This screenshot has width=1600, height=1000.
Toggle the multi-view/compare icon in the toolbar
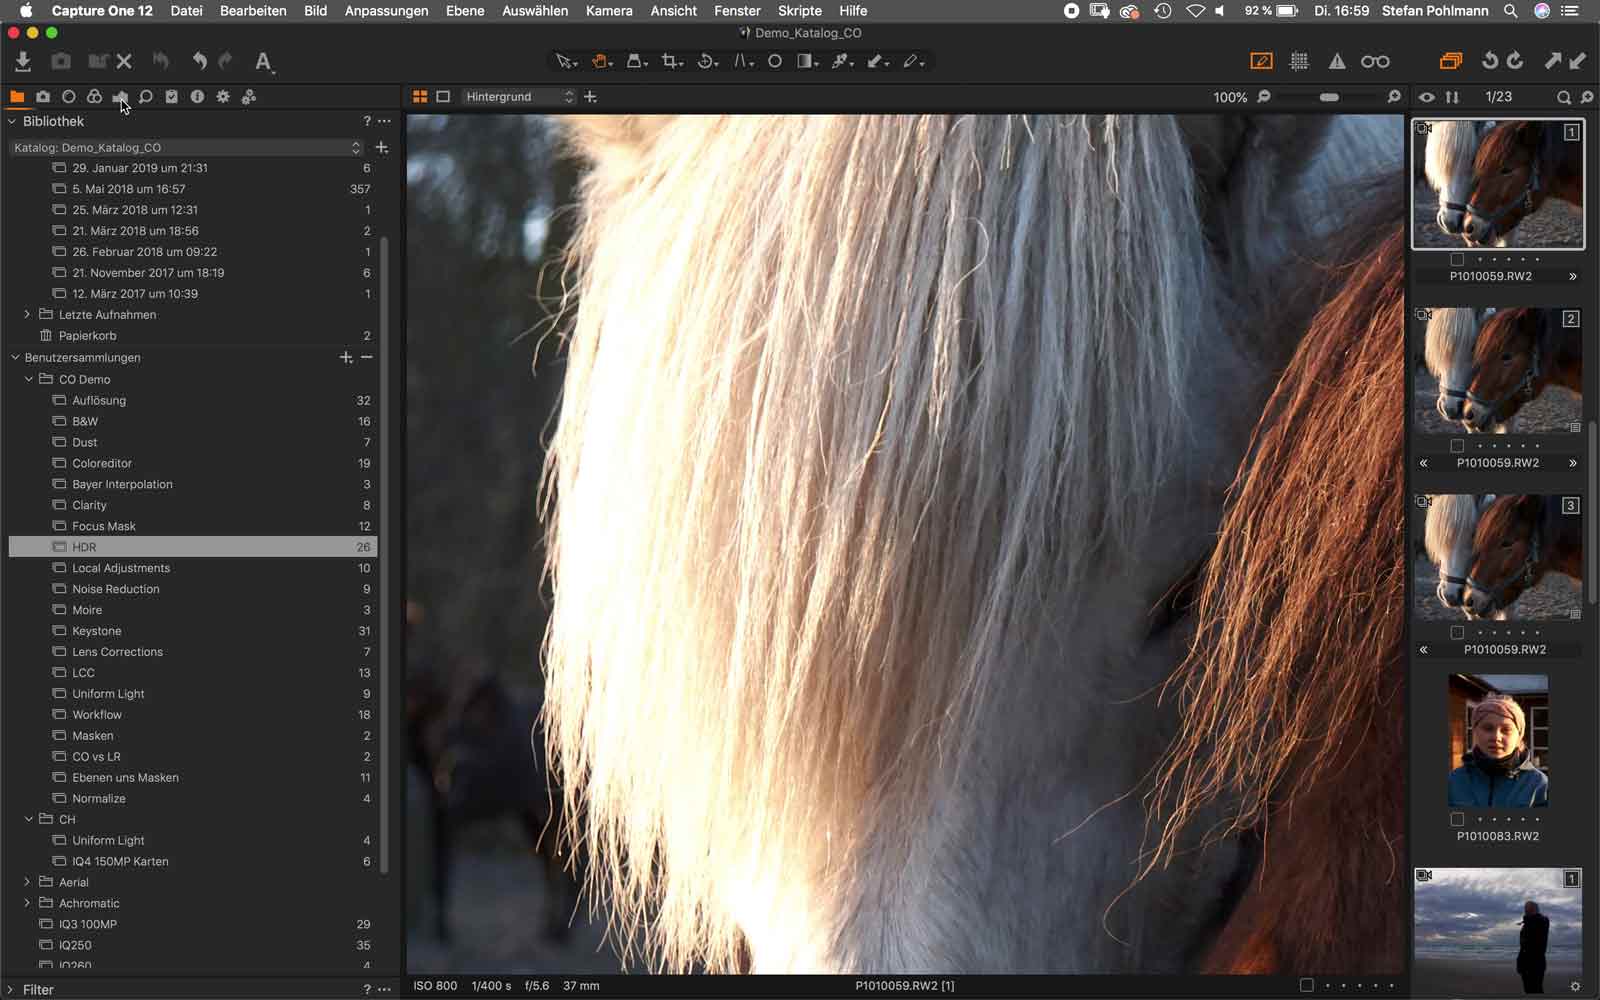[1452, 60]
